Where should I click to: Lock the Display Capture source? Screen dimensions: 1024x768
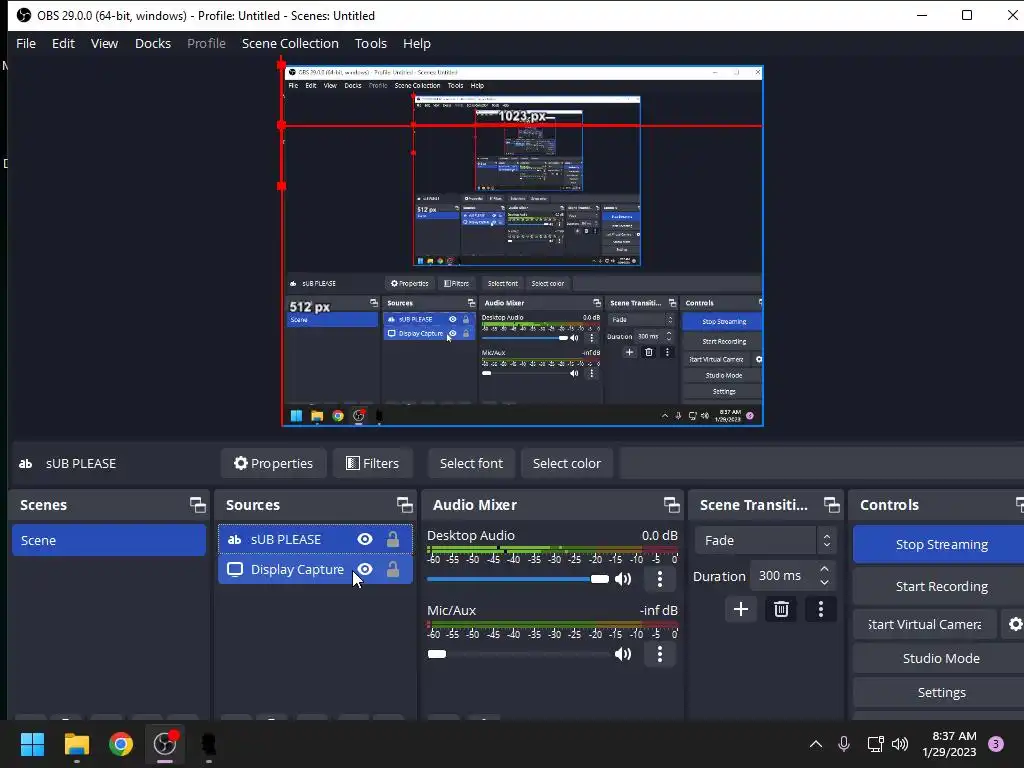coord(392,569)
